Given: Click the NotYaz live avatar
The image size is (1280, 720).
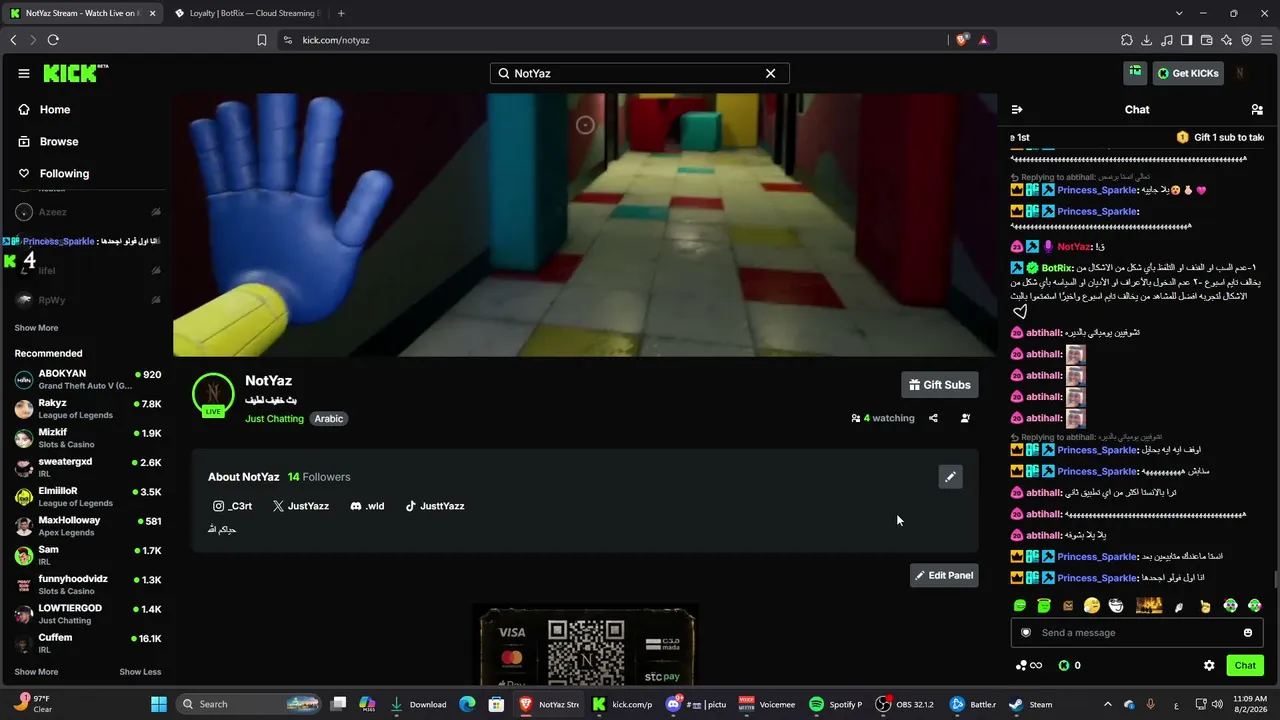Looking at the screenshot, I should click(x=213, y=394).
